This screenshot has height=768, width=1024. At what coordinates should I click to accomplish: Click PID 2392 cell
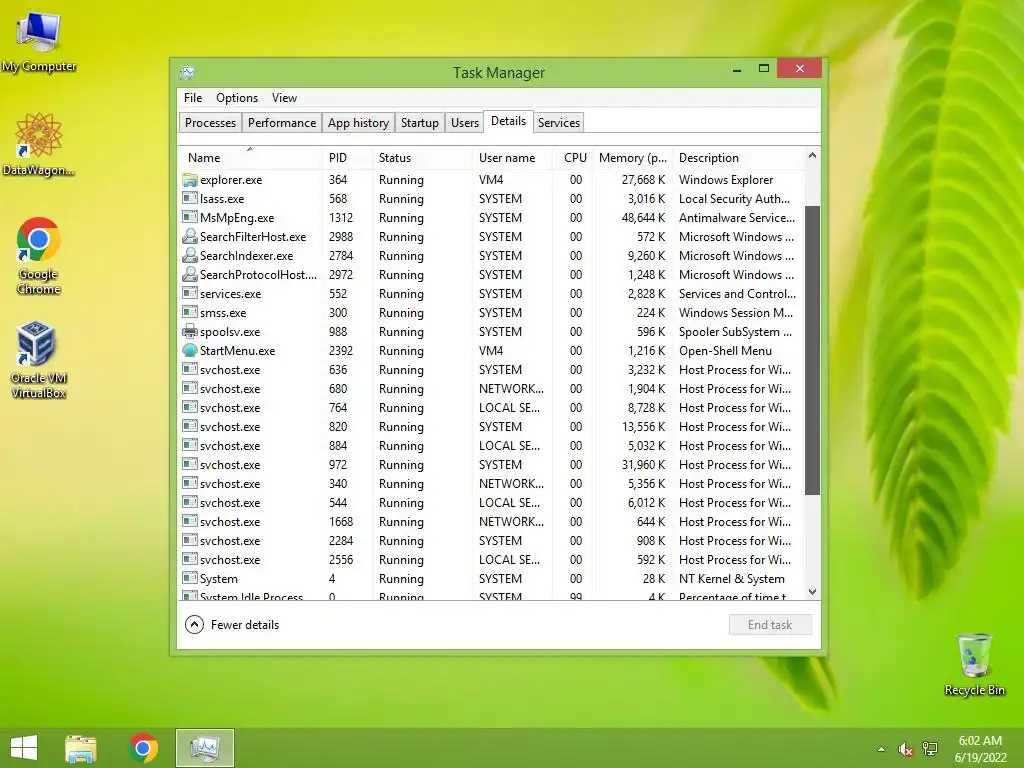point(341,351)
